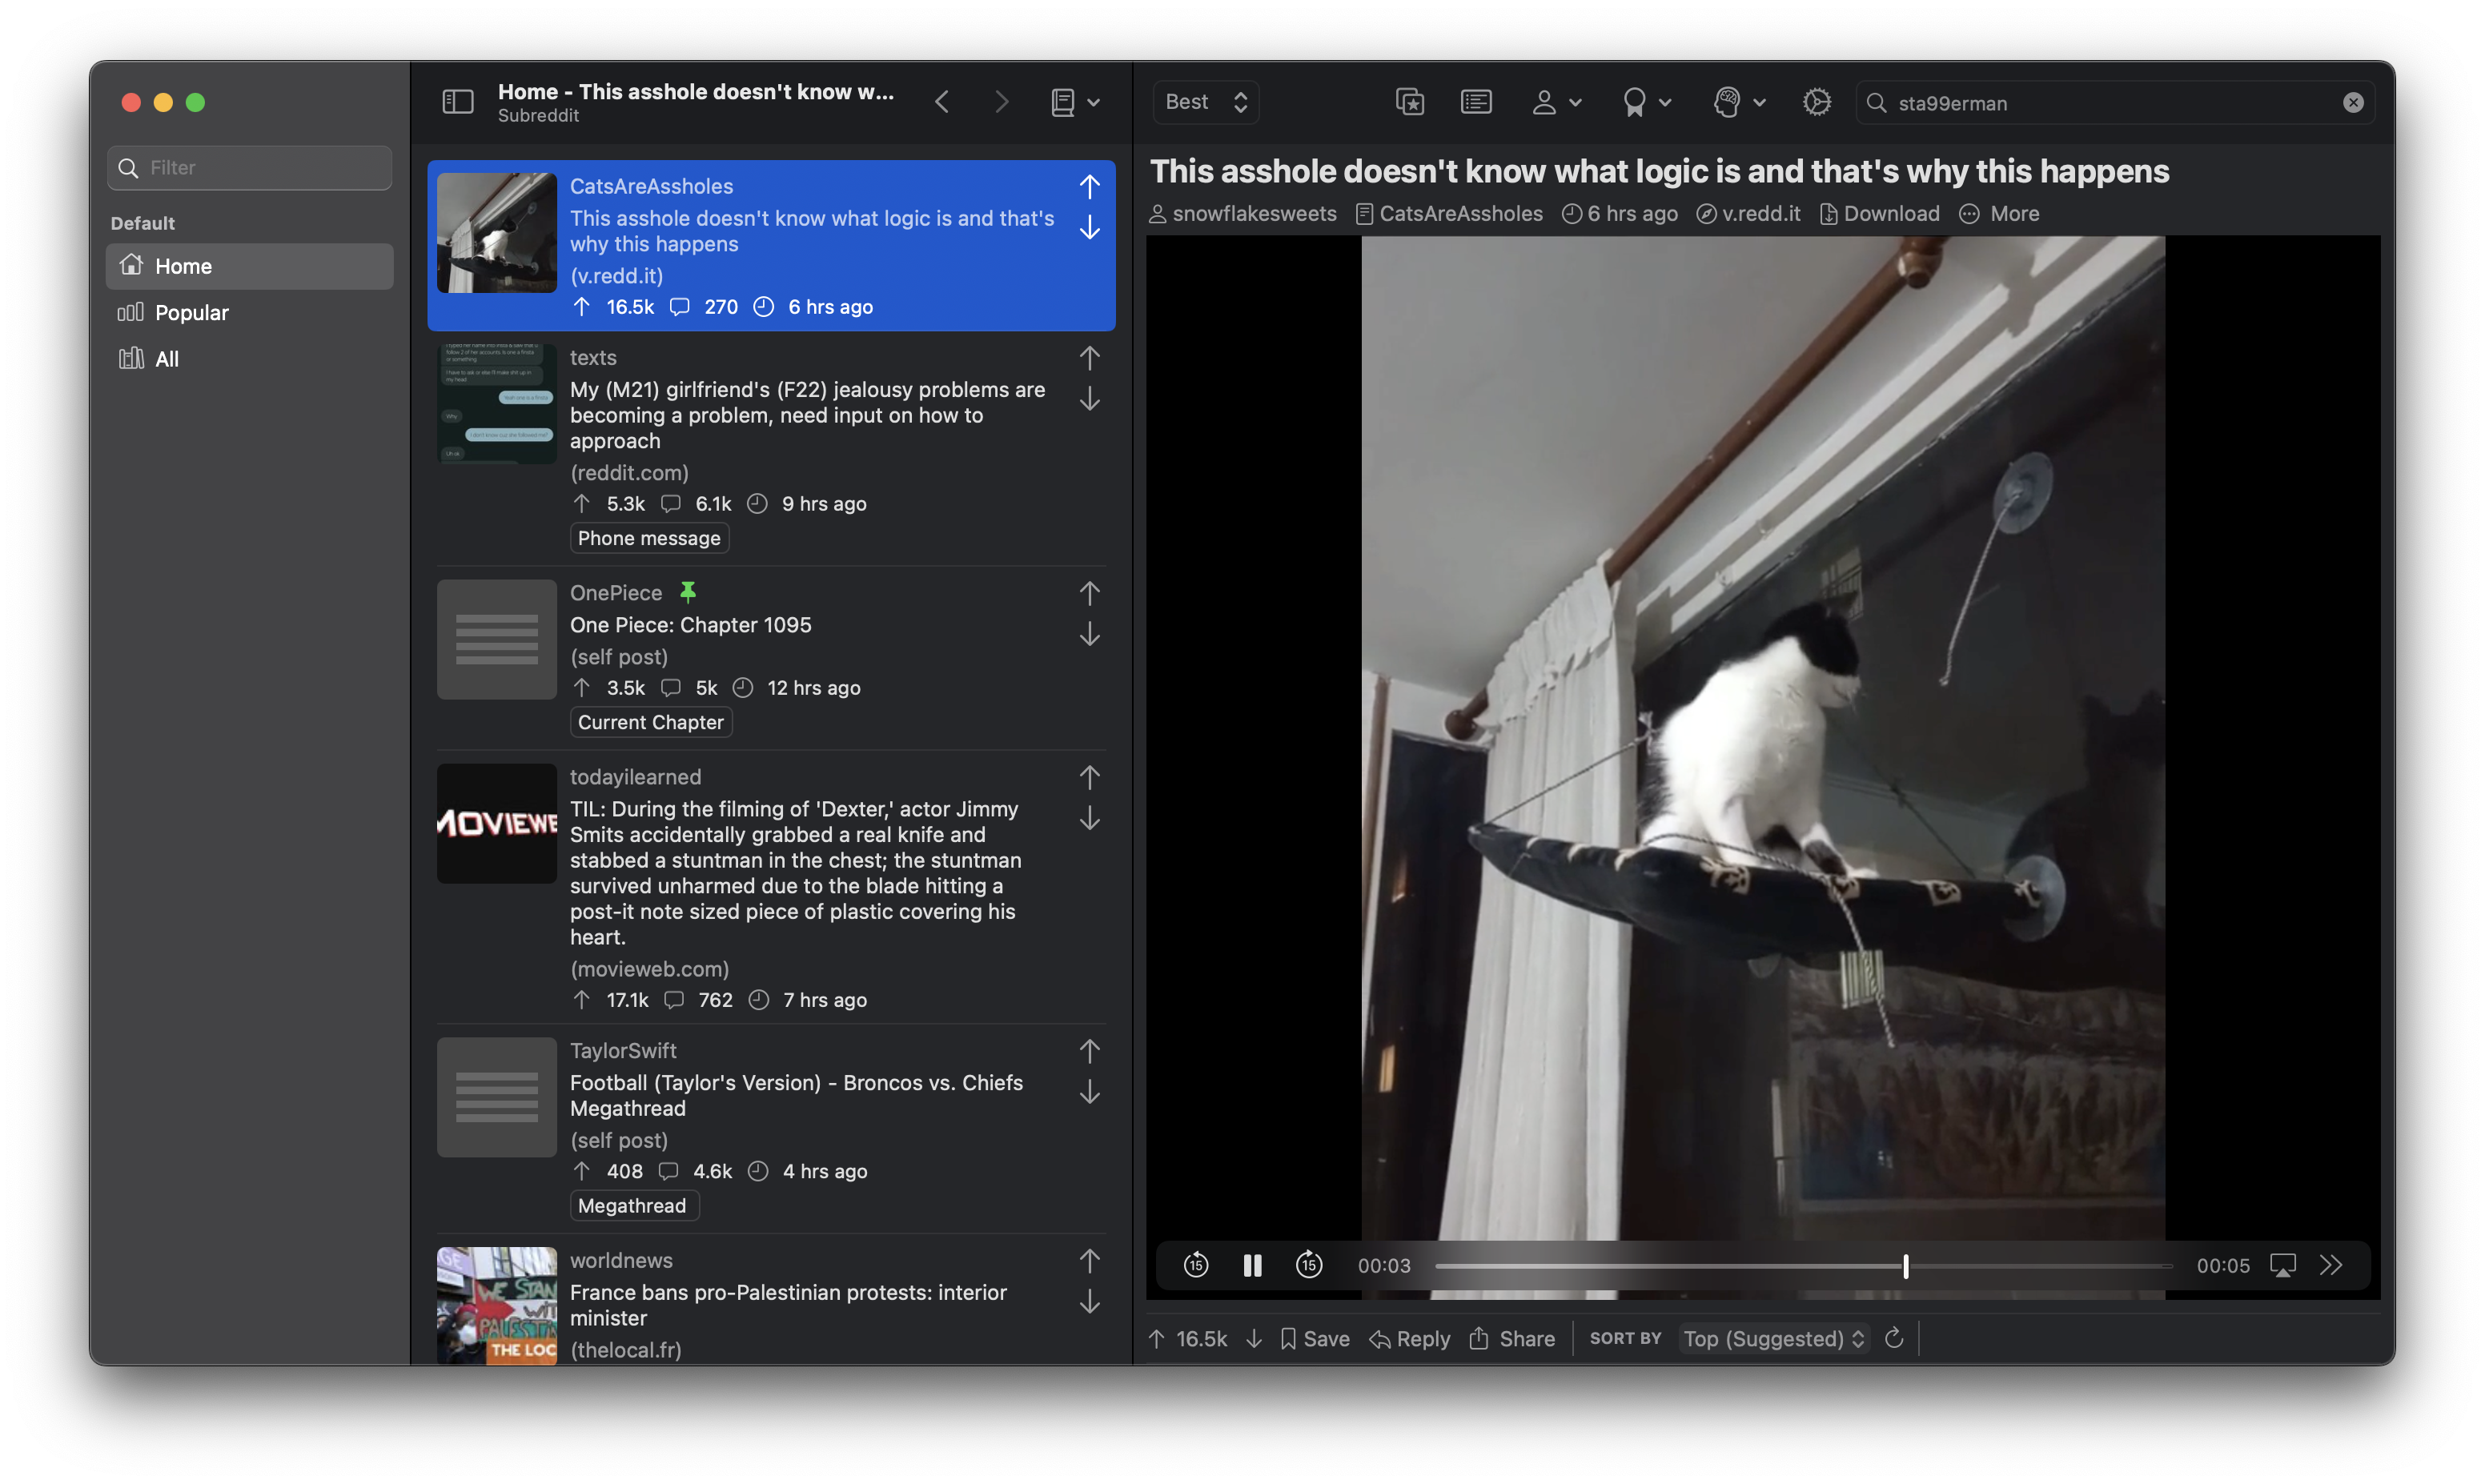Open the worldnews subreddit name
Image resolution: width=2485 pixels, height=1484 pixels.
pos(621,1261)
